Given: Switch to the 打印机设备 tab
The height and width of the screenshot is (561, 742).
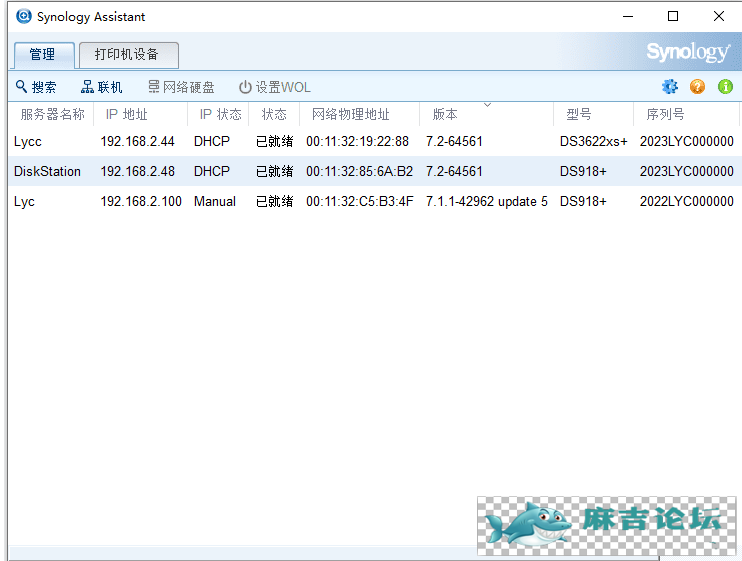Looking at the screenshot, I should coord(129,55).
